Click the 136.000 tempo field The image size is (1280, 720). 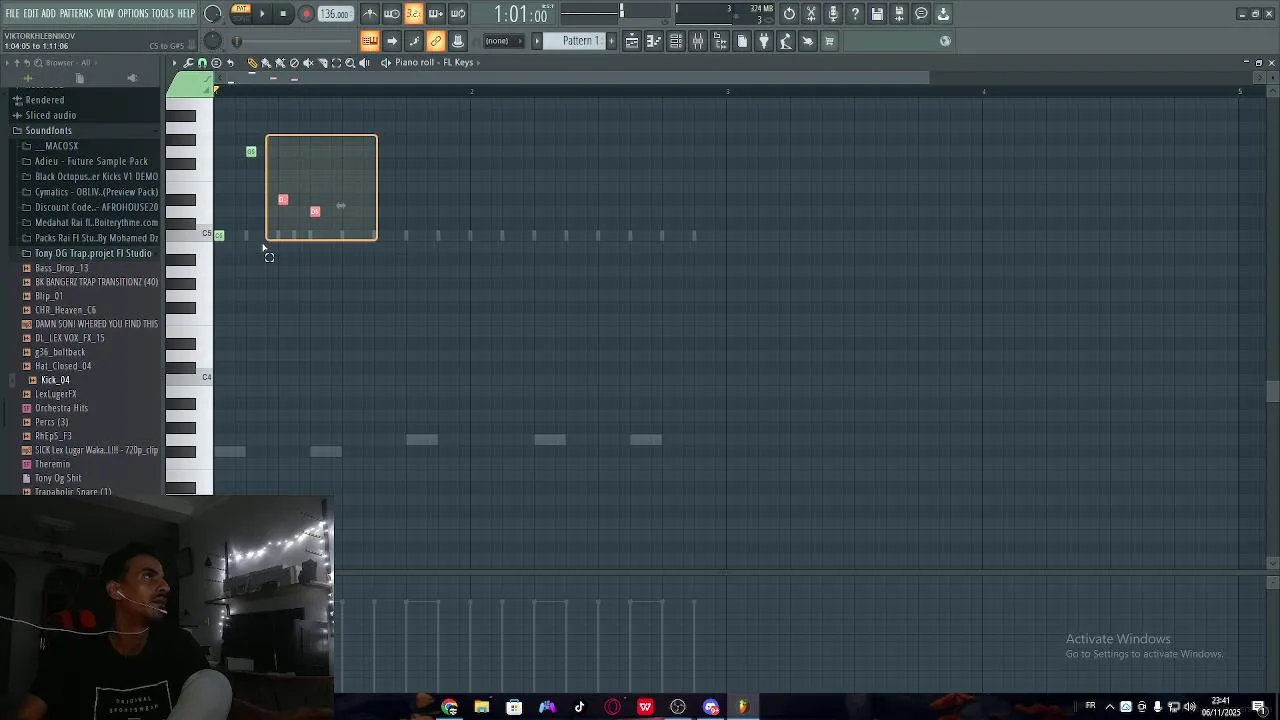[335, 14]
